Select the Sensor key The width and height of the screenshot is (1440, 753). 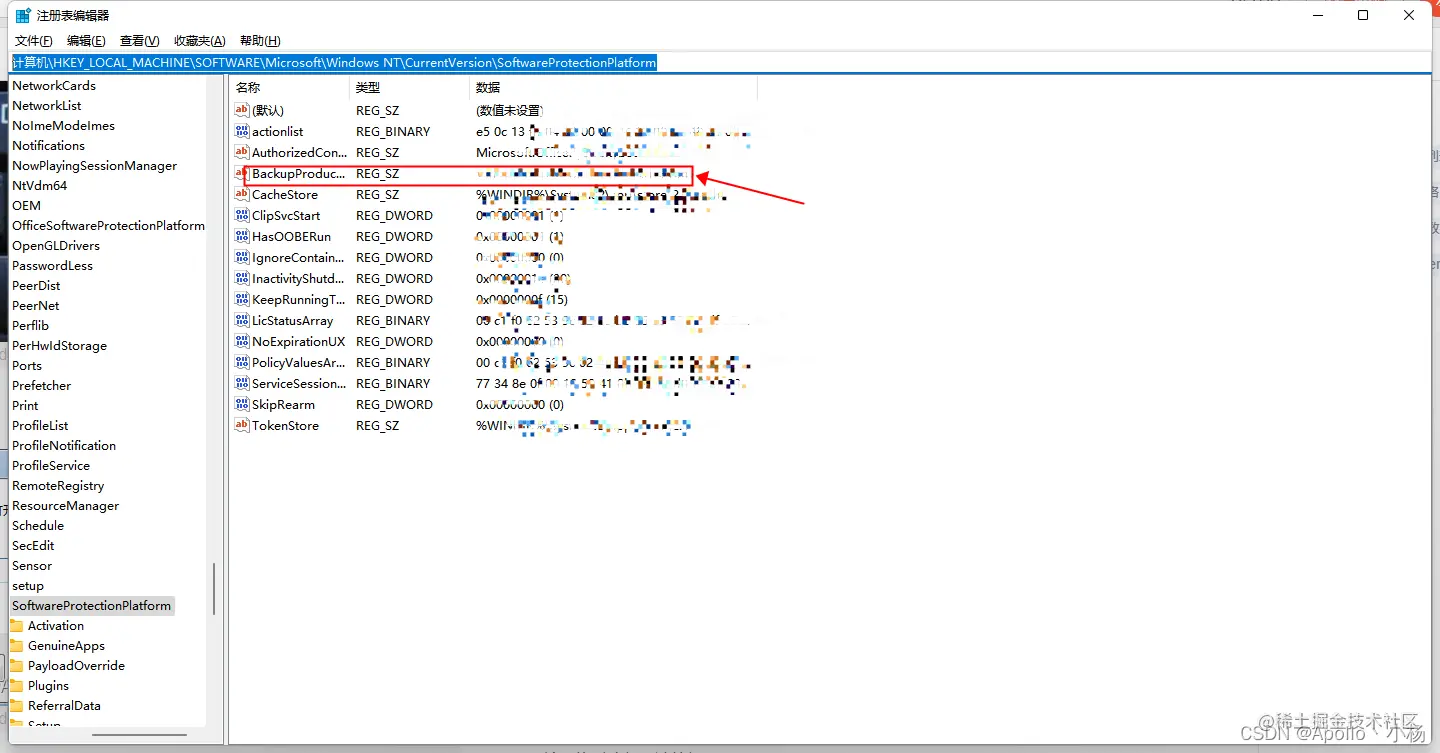tap(32, 565)
